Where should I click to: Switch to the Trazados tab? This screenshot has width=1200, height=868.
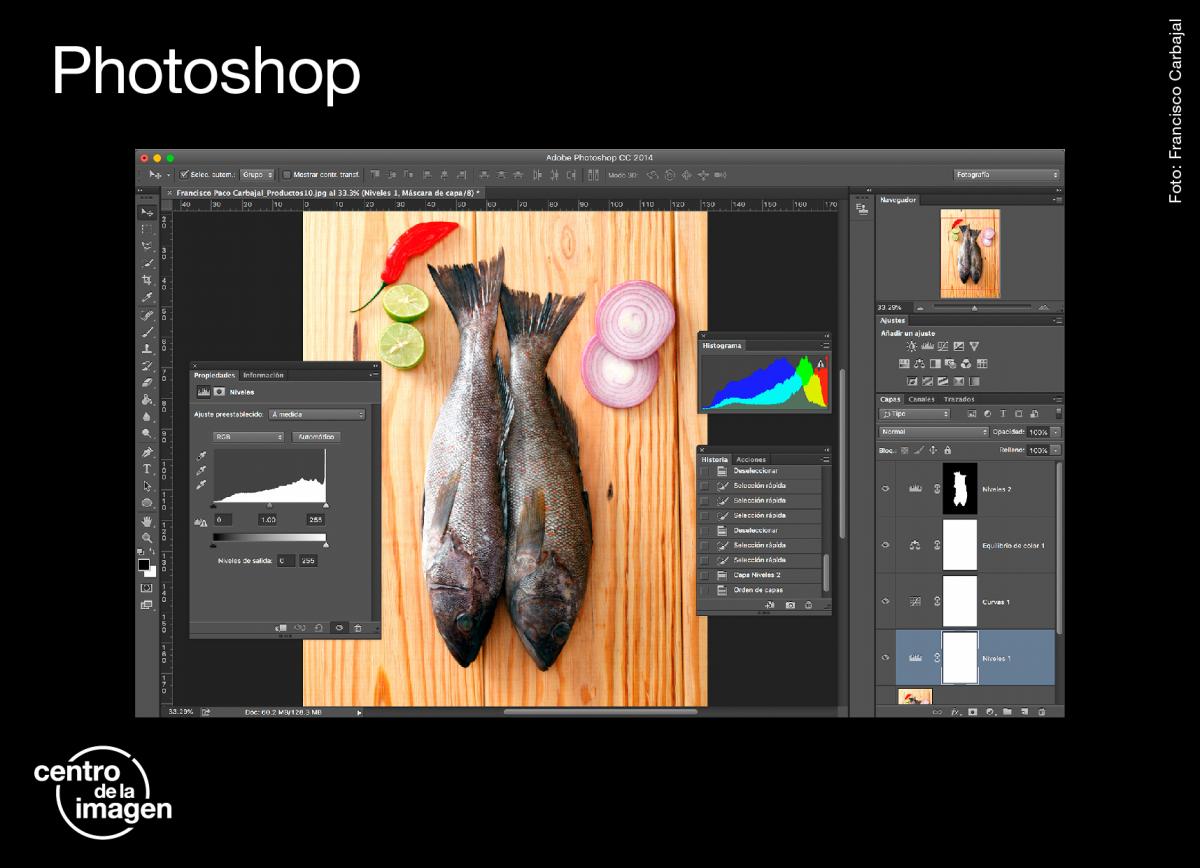959,399
